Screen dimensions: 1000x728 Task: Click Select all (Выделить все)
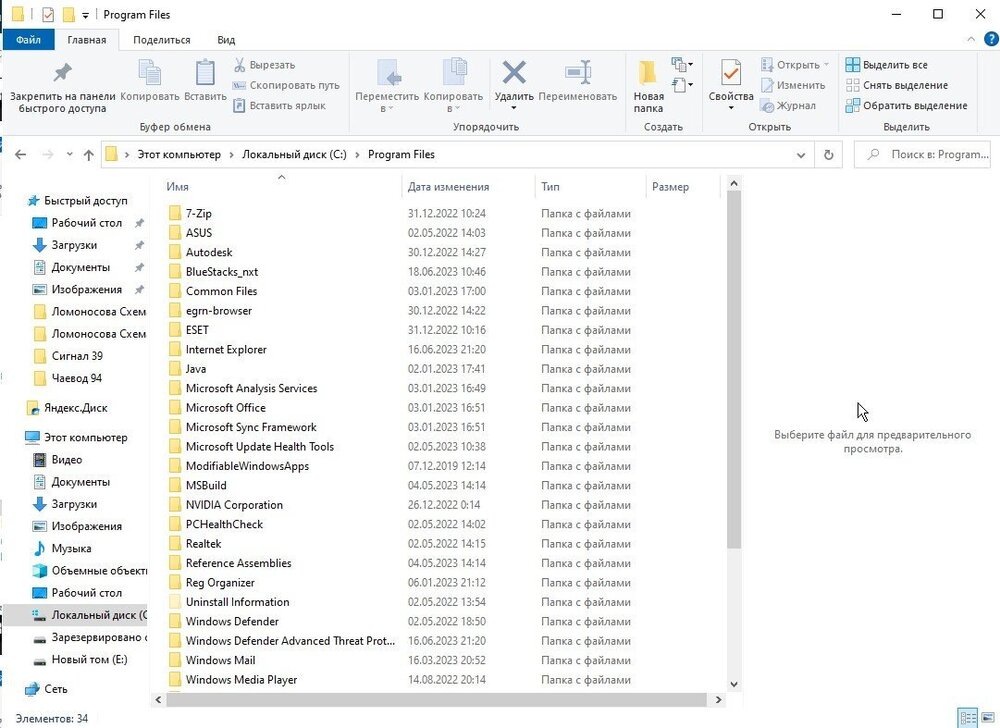pyautogui.click(x=886, y=65)
